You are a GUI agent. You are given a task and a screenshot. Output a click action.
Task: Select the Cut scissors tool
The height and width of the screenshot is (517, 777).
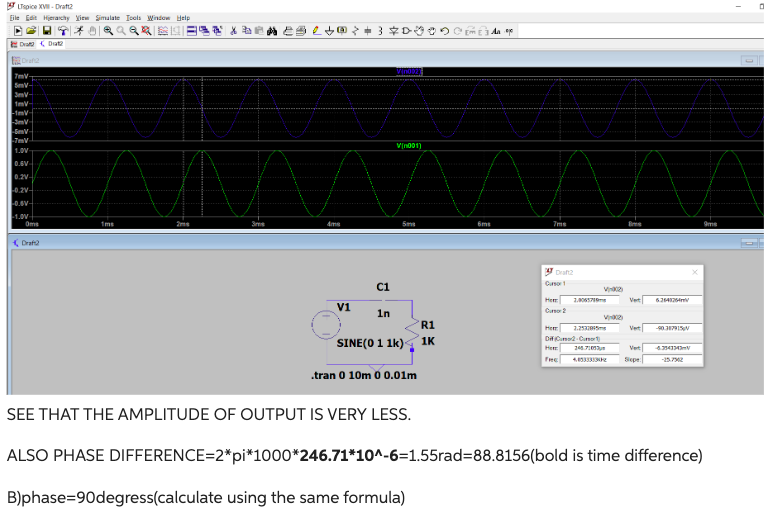click(x=233, y=31)
